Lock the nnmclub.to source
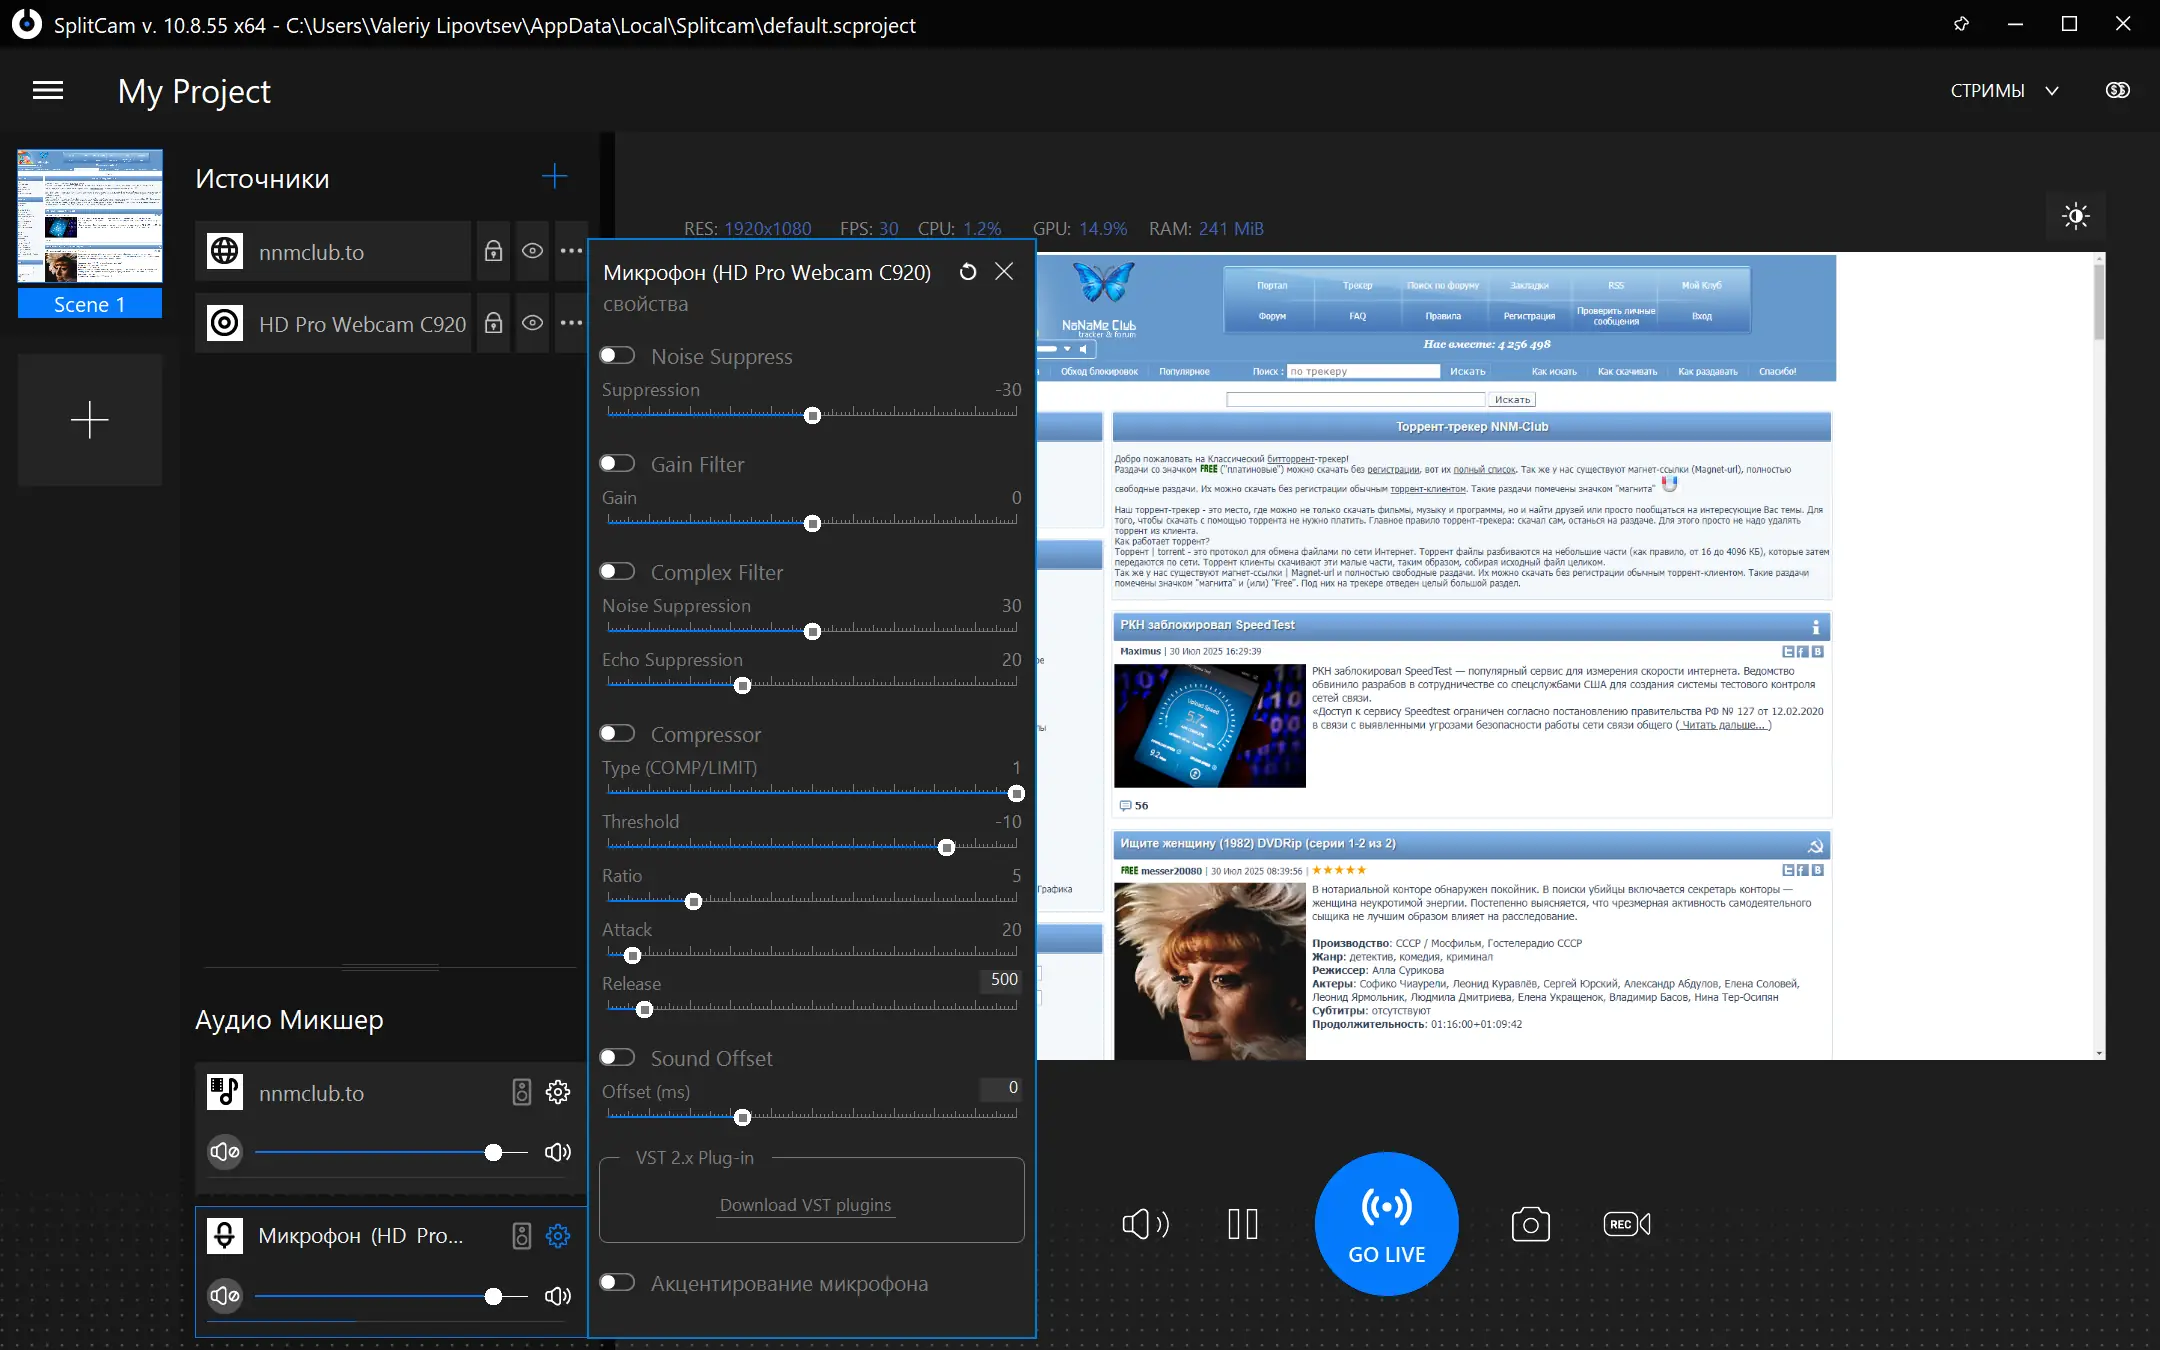Image resolution: width=2160 pixels, height=1350 pixels. (493, 251)
